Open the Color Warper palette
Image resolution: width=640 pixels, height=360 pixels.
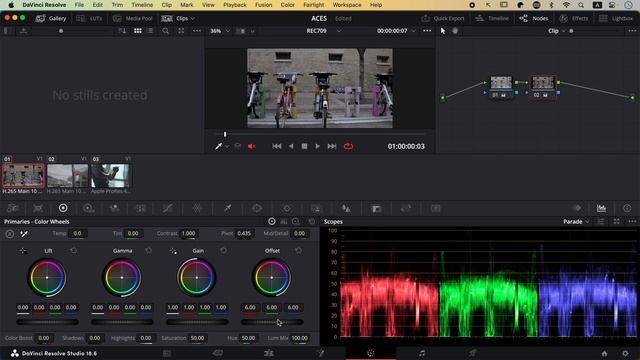coord(197,208)
